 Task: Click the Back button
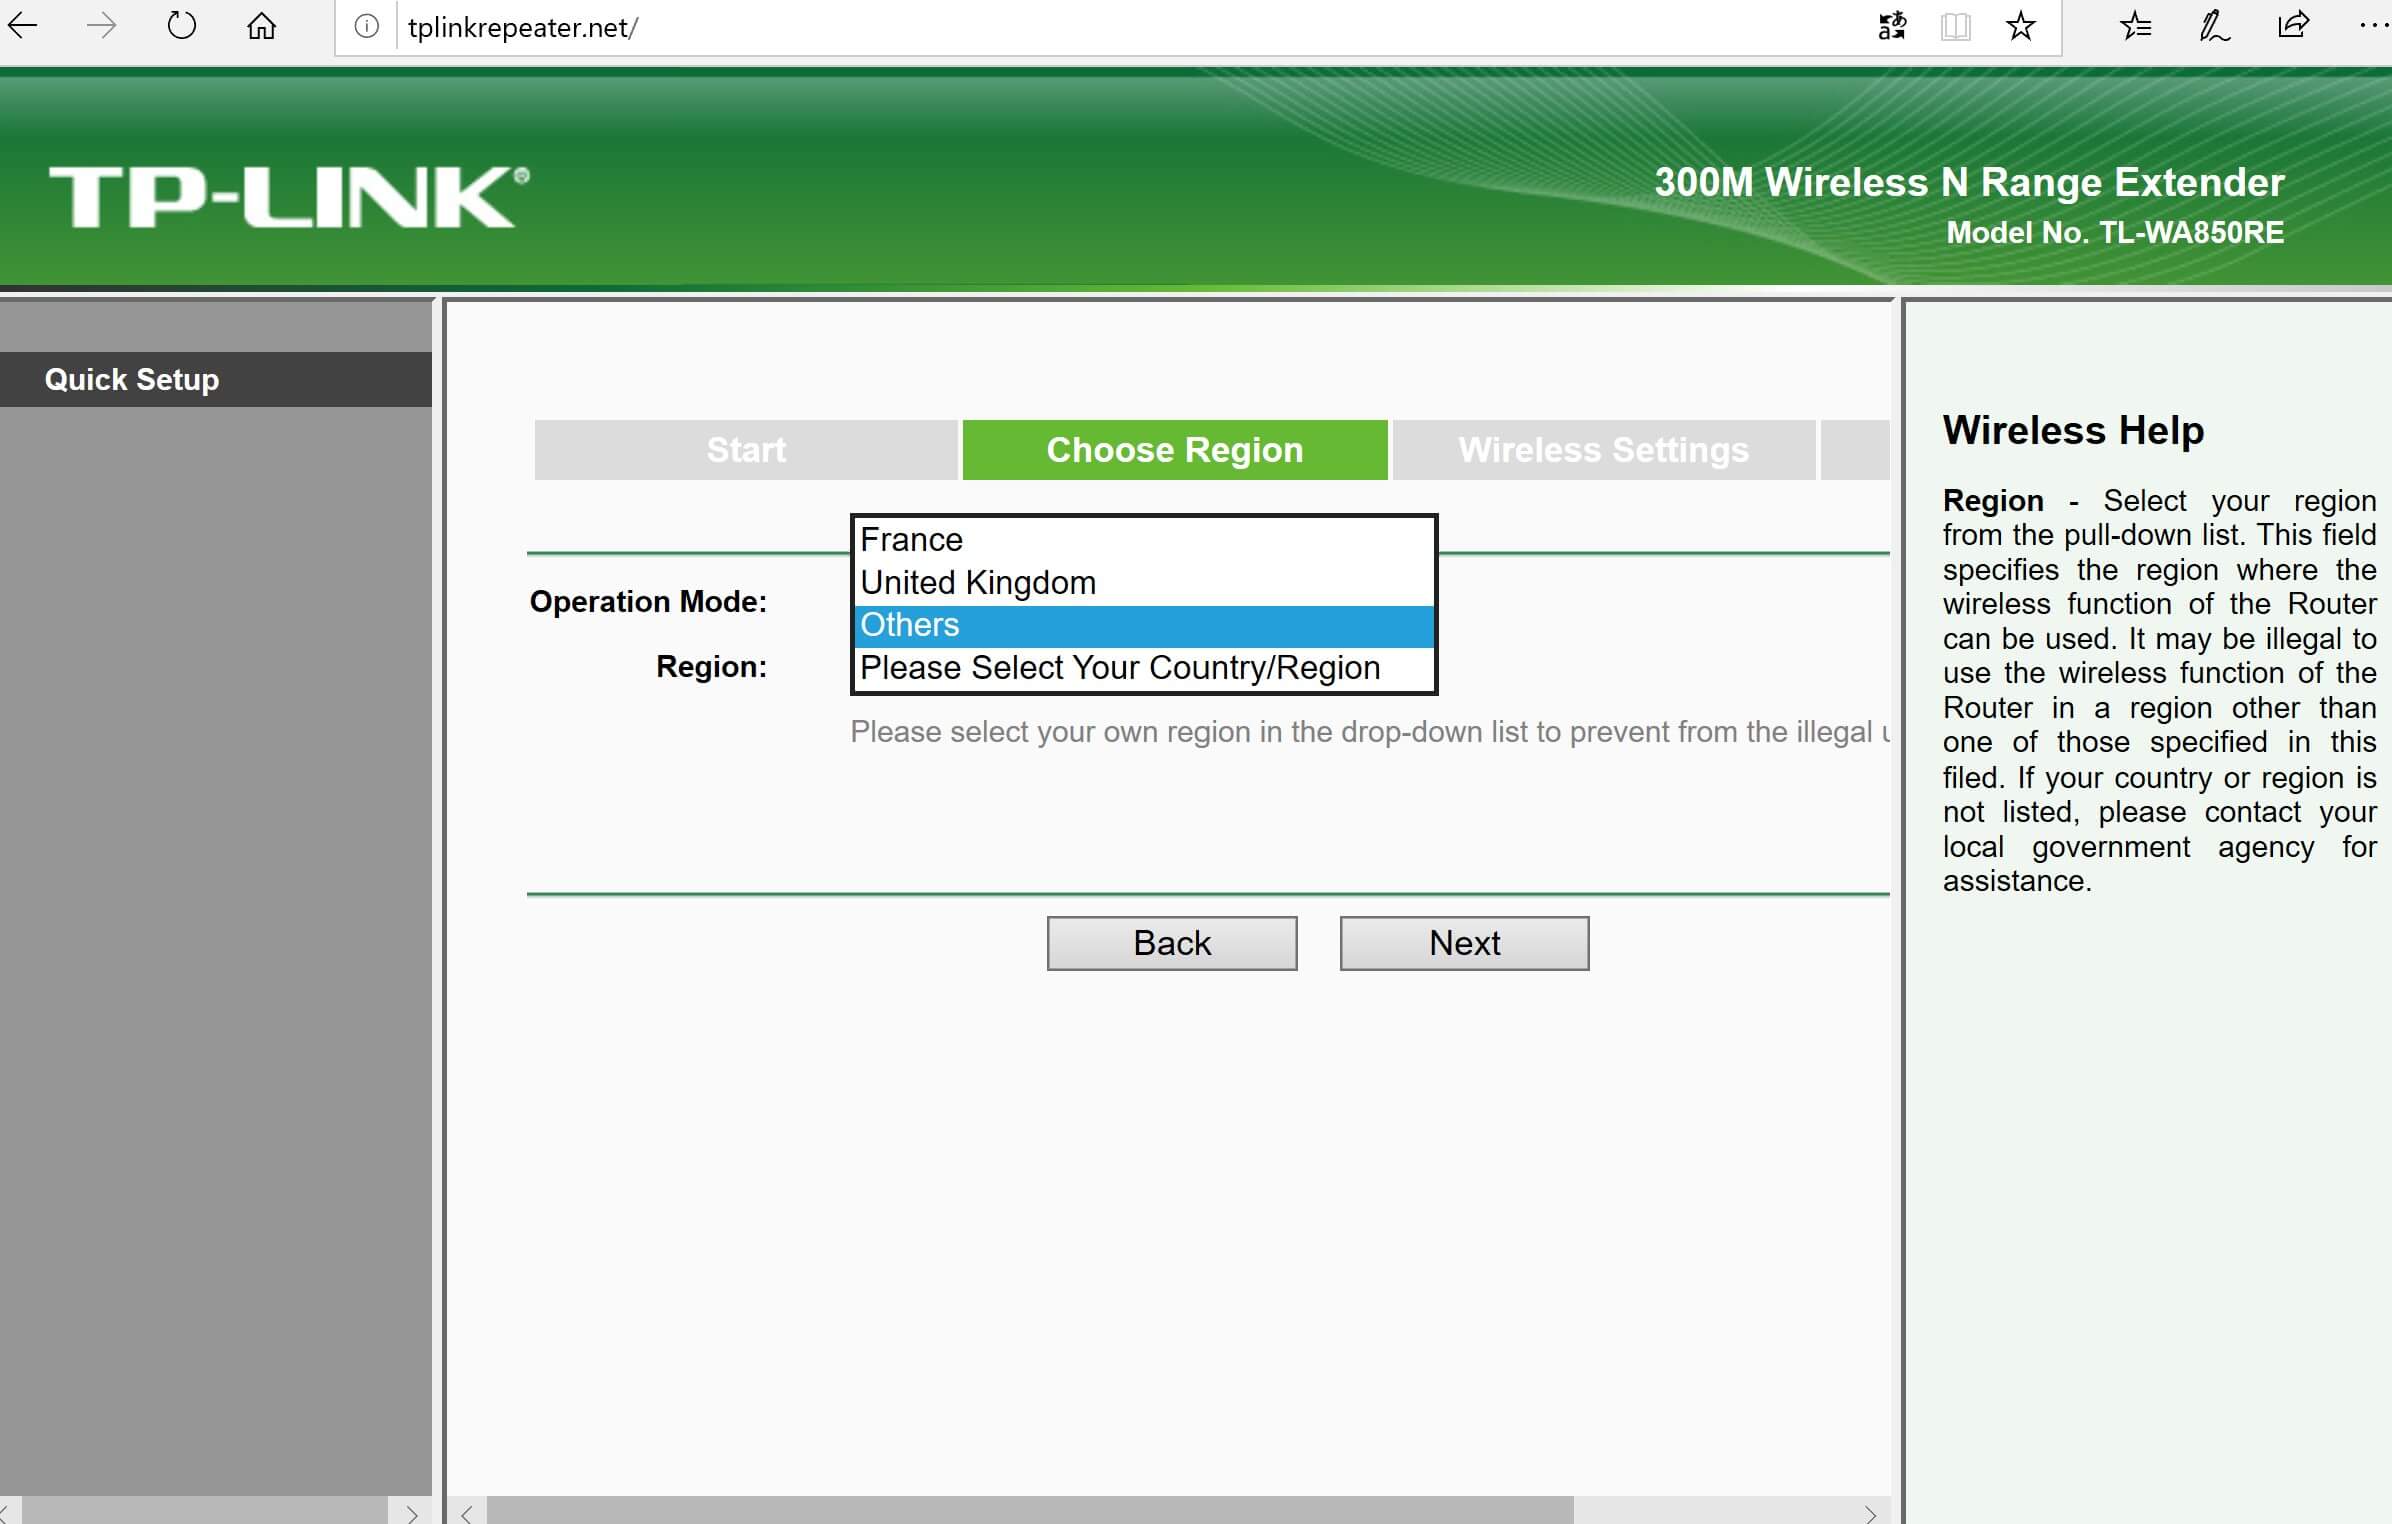[1172, 943]
